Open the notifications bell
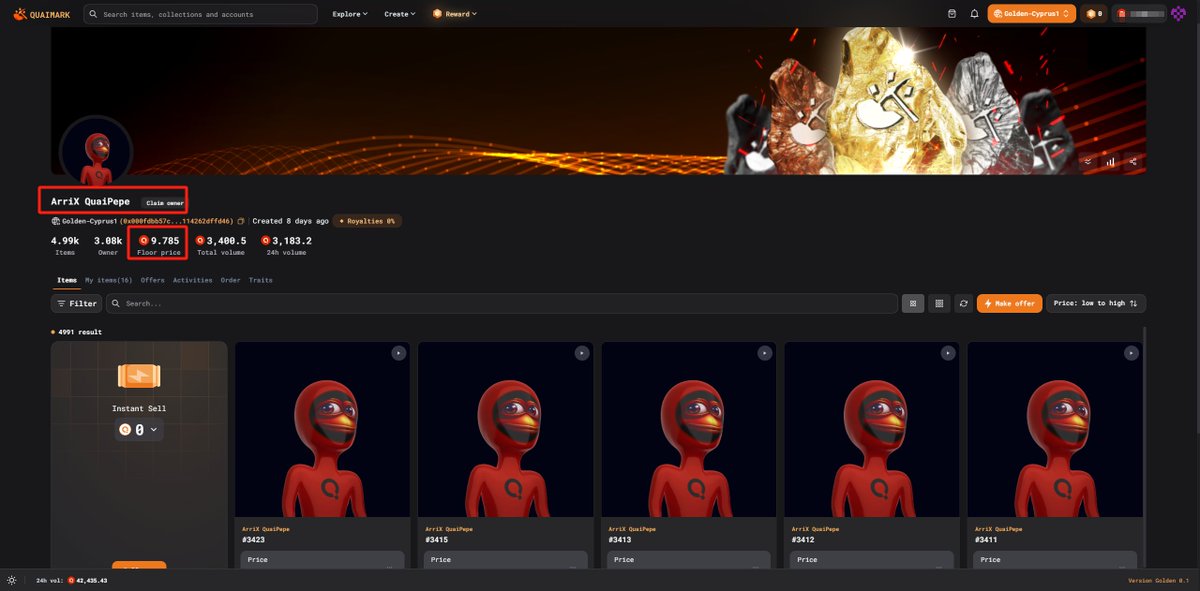1200x591 pixels. pos(974,14)
